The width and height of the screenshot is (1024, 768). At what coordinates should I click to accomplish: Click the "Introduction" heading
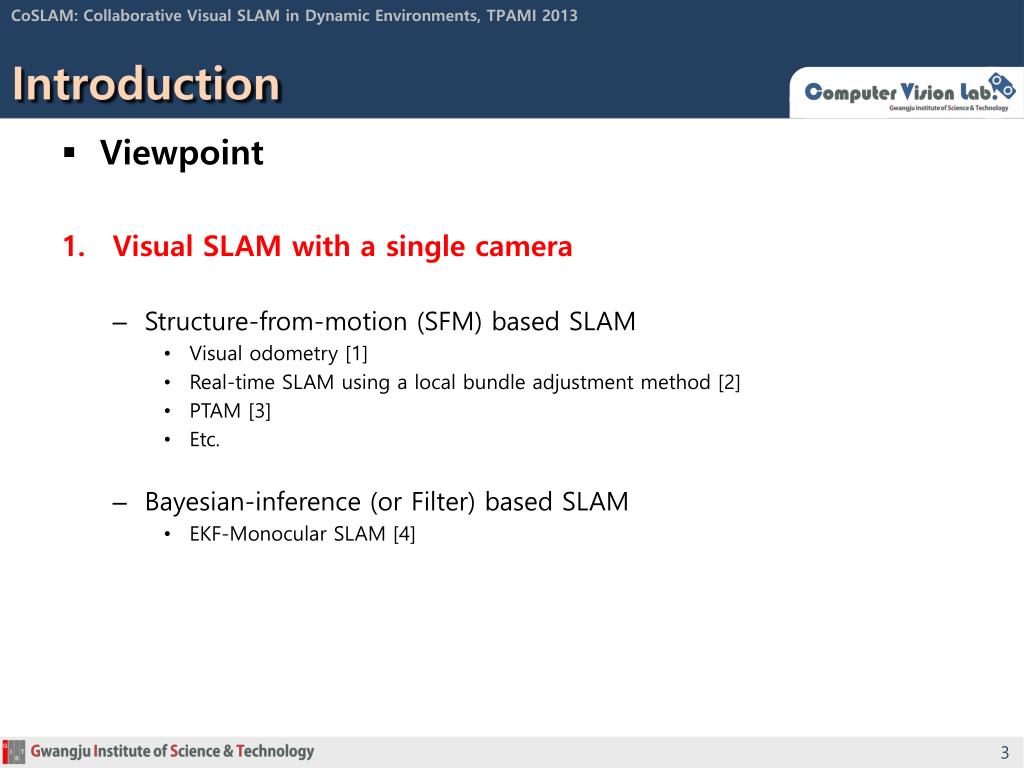pyautogui.click(x=146, y=84)
